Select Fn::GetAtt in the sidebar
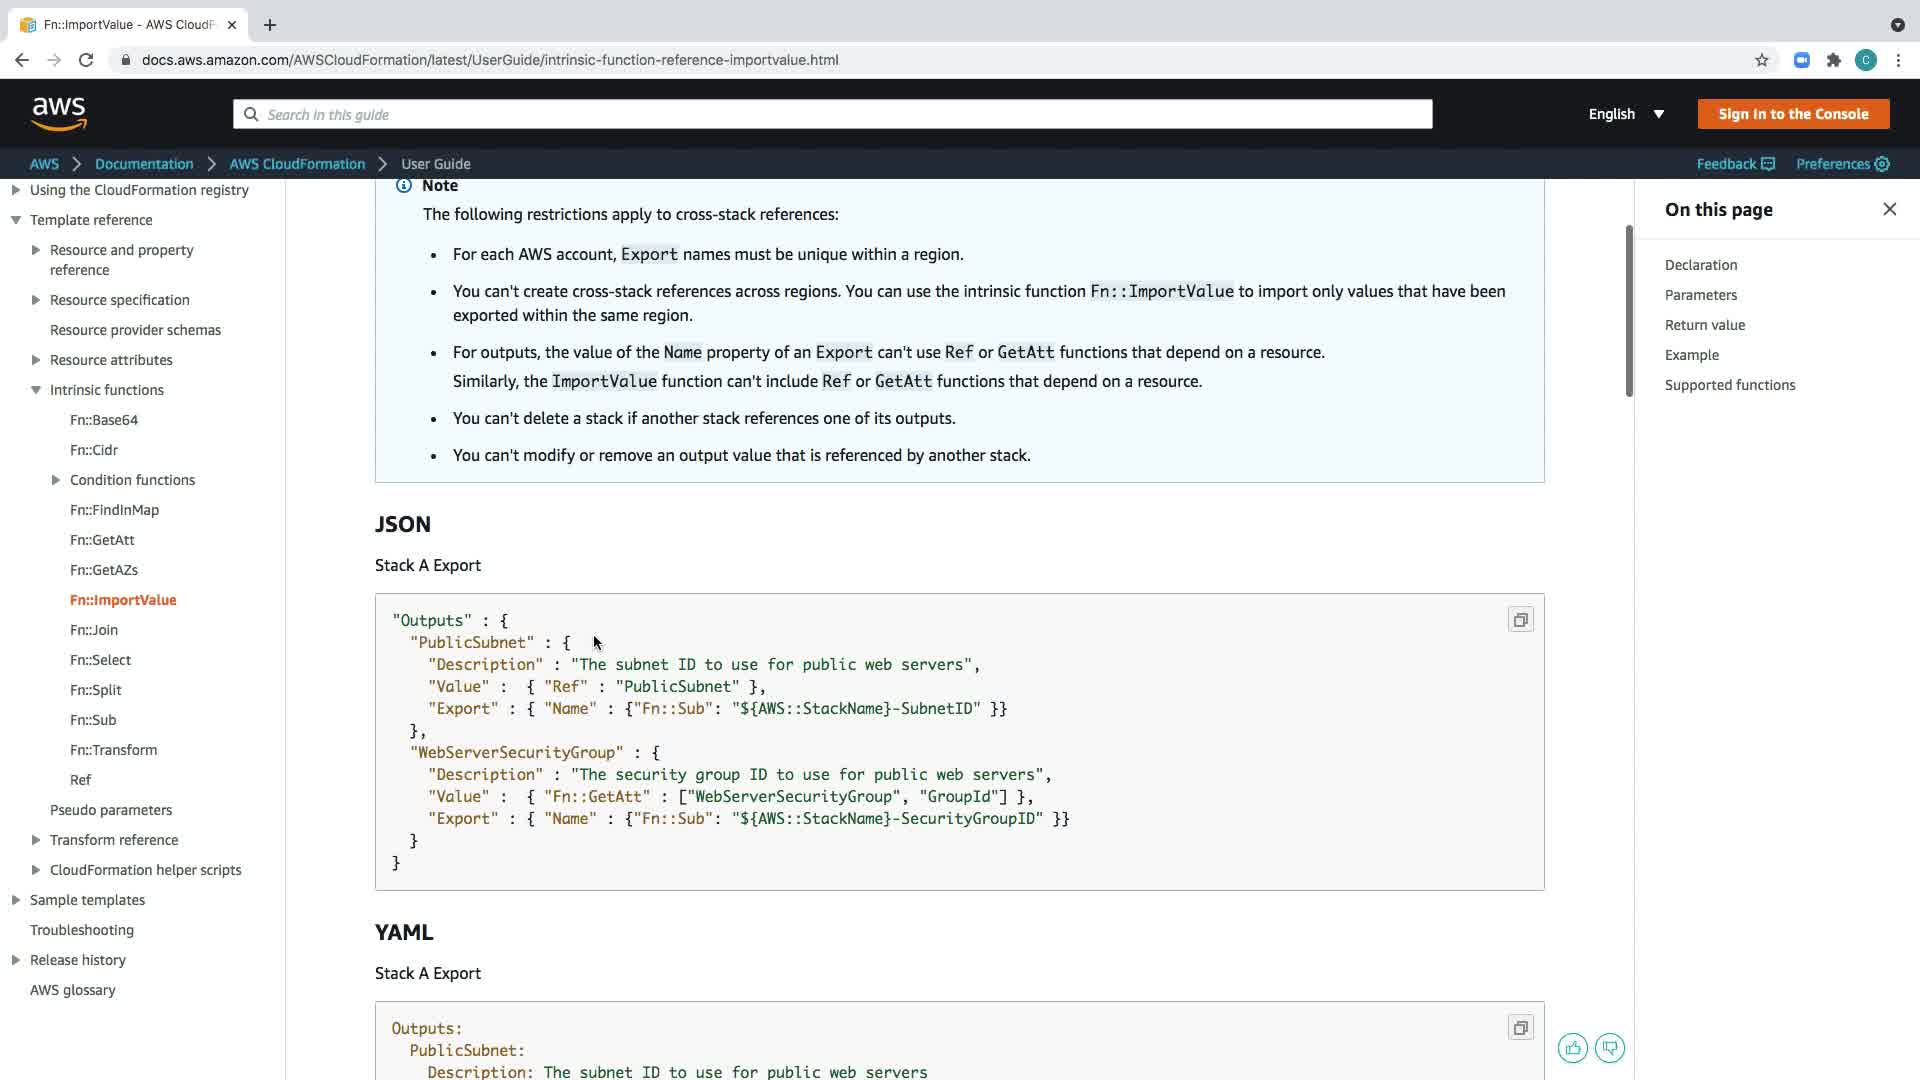The image size is (1920, 1080). 102,540
